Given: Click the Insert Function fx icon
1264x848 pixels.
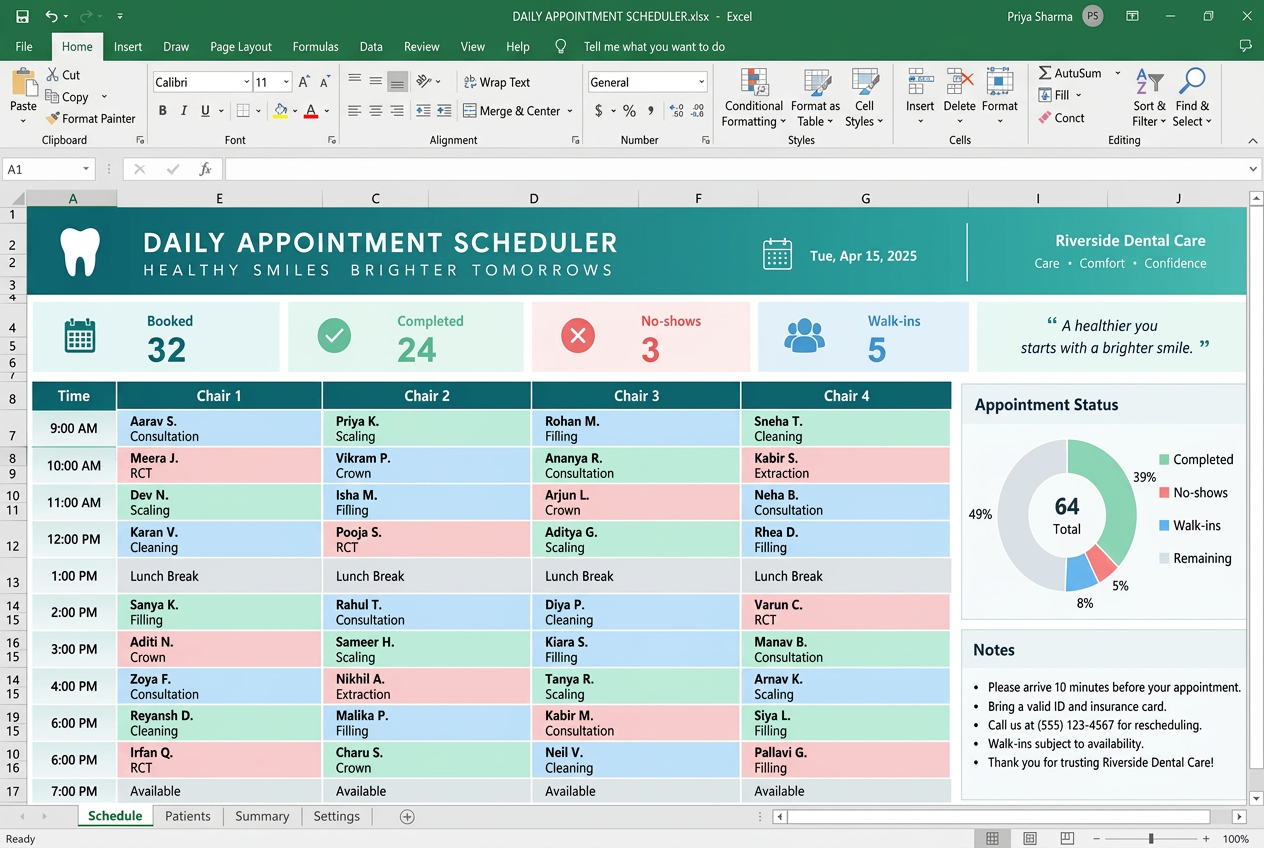Looking at the screenshot, I should pos(205,170).
